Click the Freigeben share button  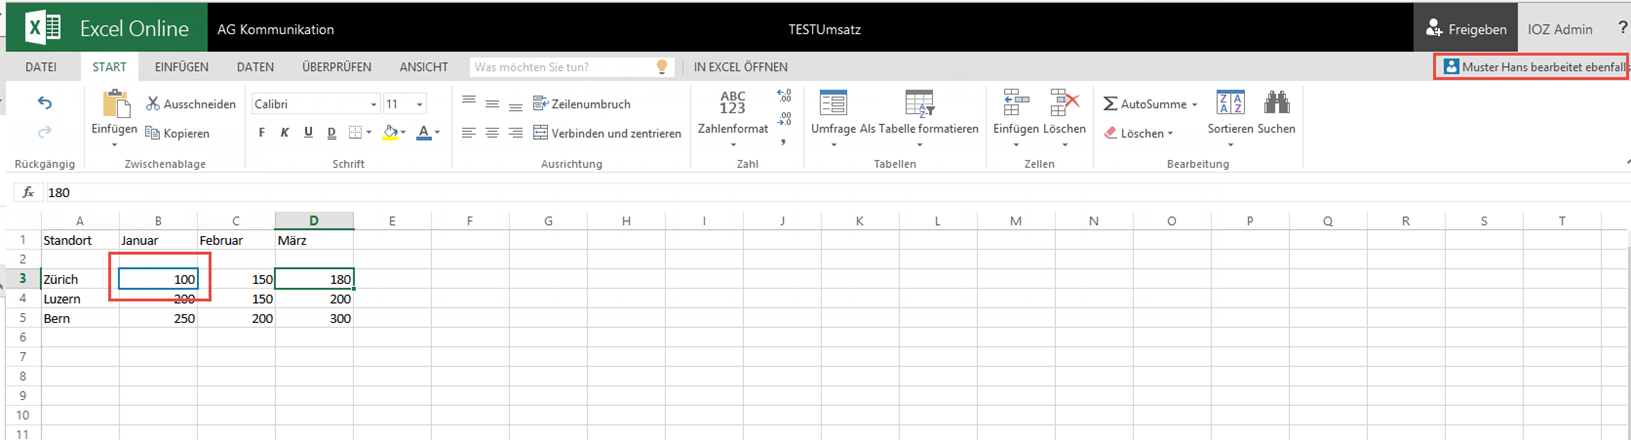(1466, 29)
